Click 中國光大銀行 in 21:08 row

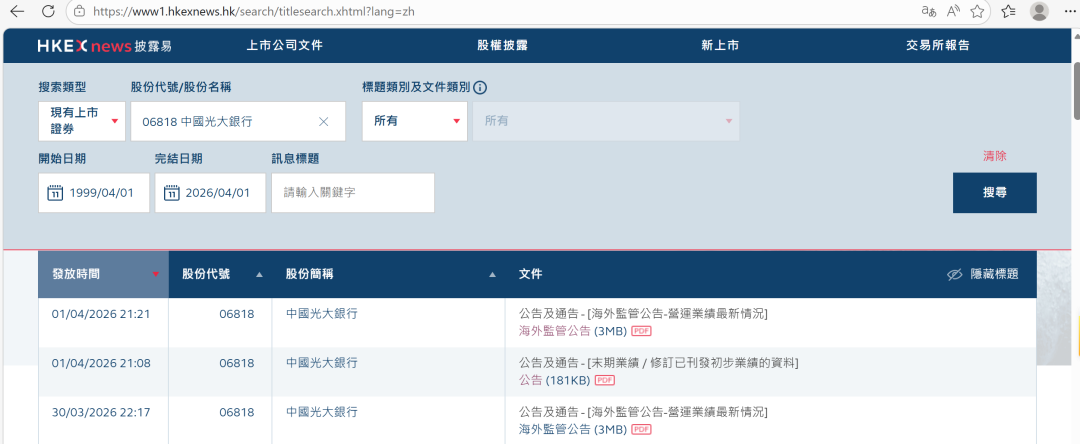[322, 363]
